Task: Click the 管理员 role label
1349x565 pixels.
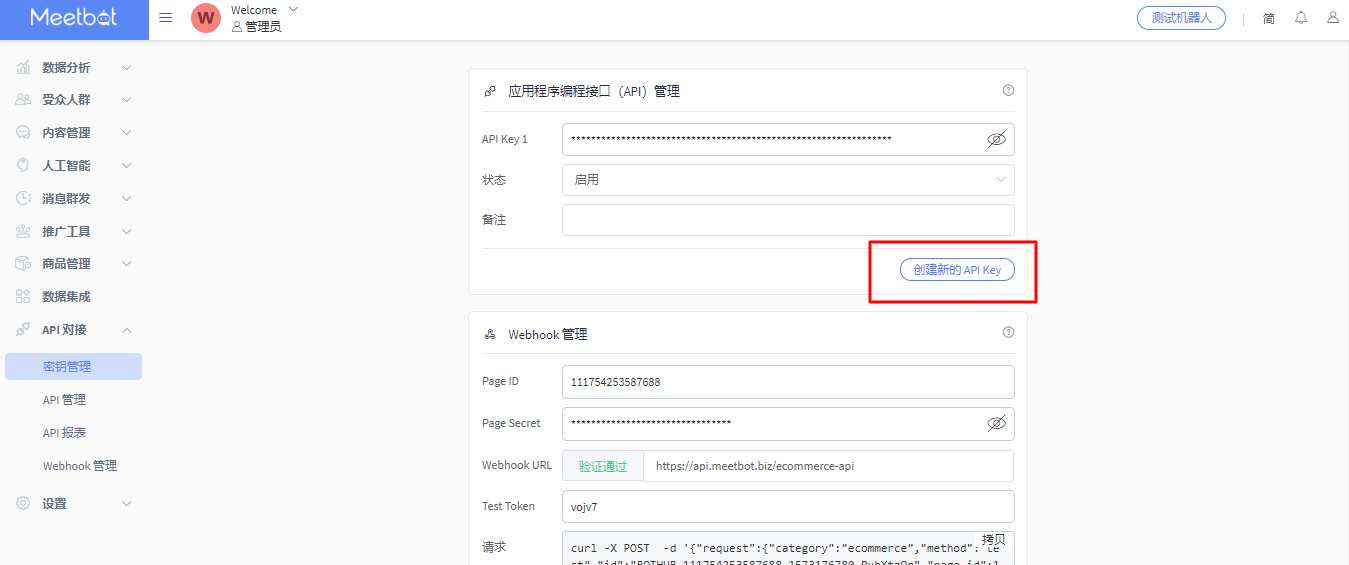Action: click(x=263, y=27)
